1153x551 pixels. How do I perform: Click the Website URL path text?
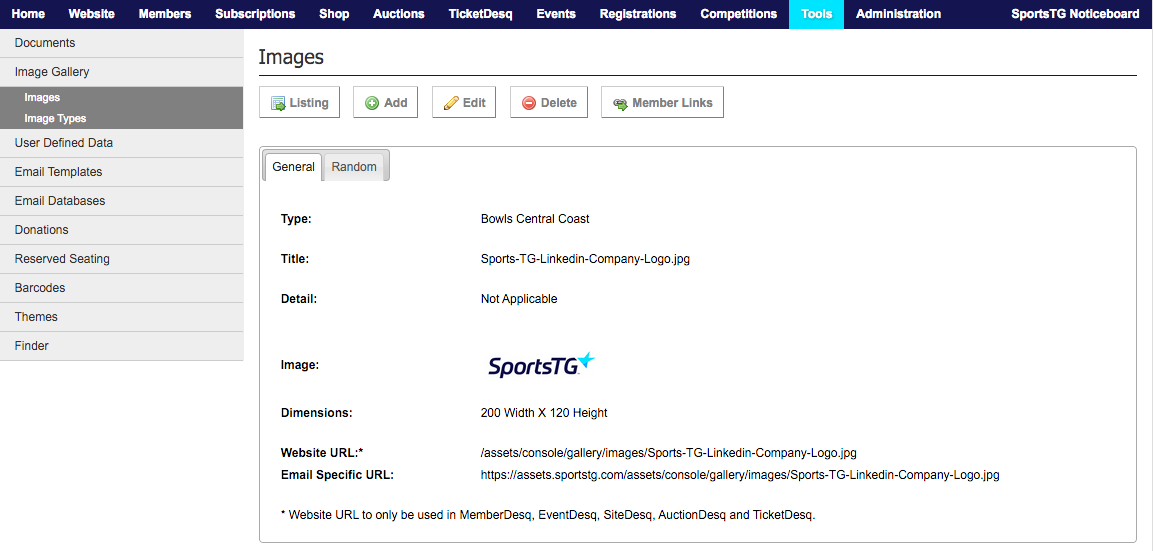668,452
